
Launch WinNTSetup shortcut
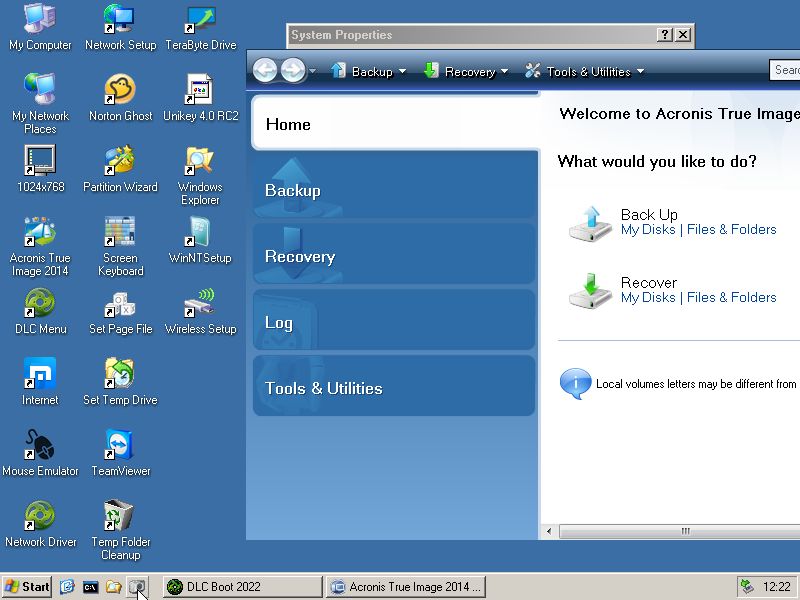pos(201,240)
